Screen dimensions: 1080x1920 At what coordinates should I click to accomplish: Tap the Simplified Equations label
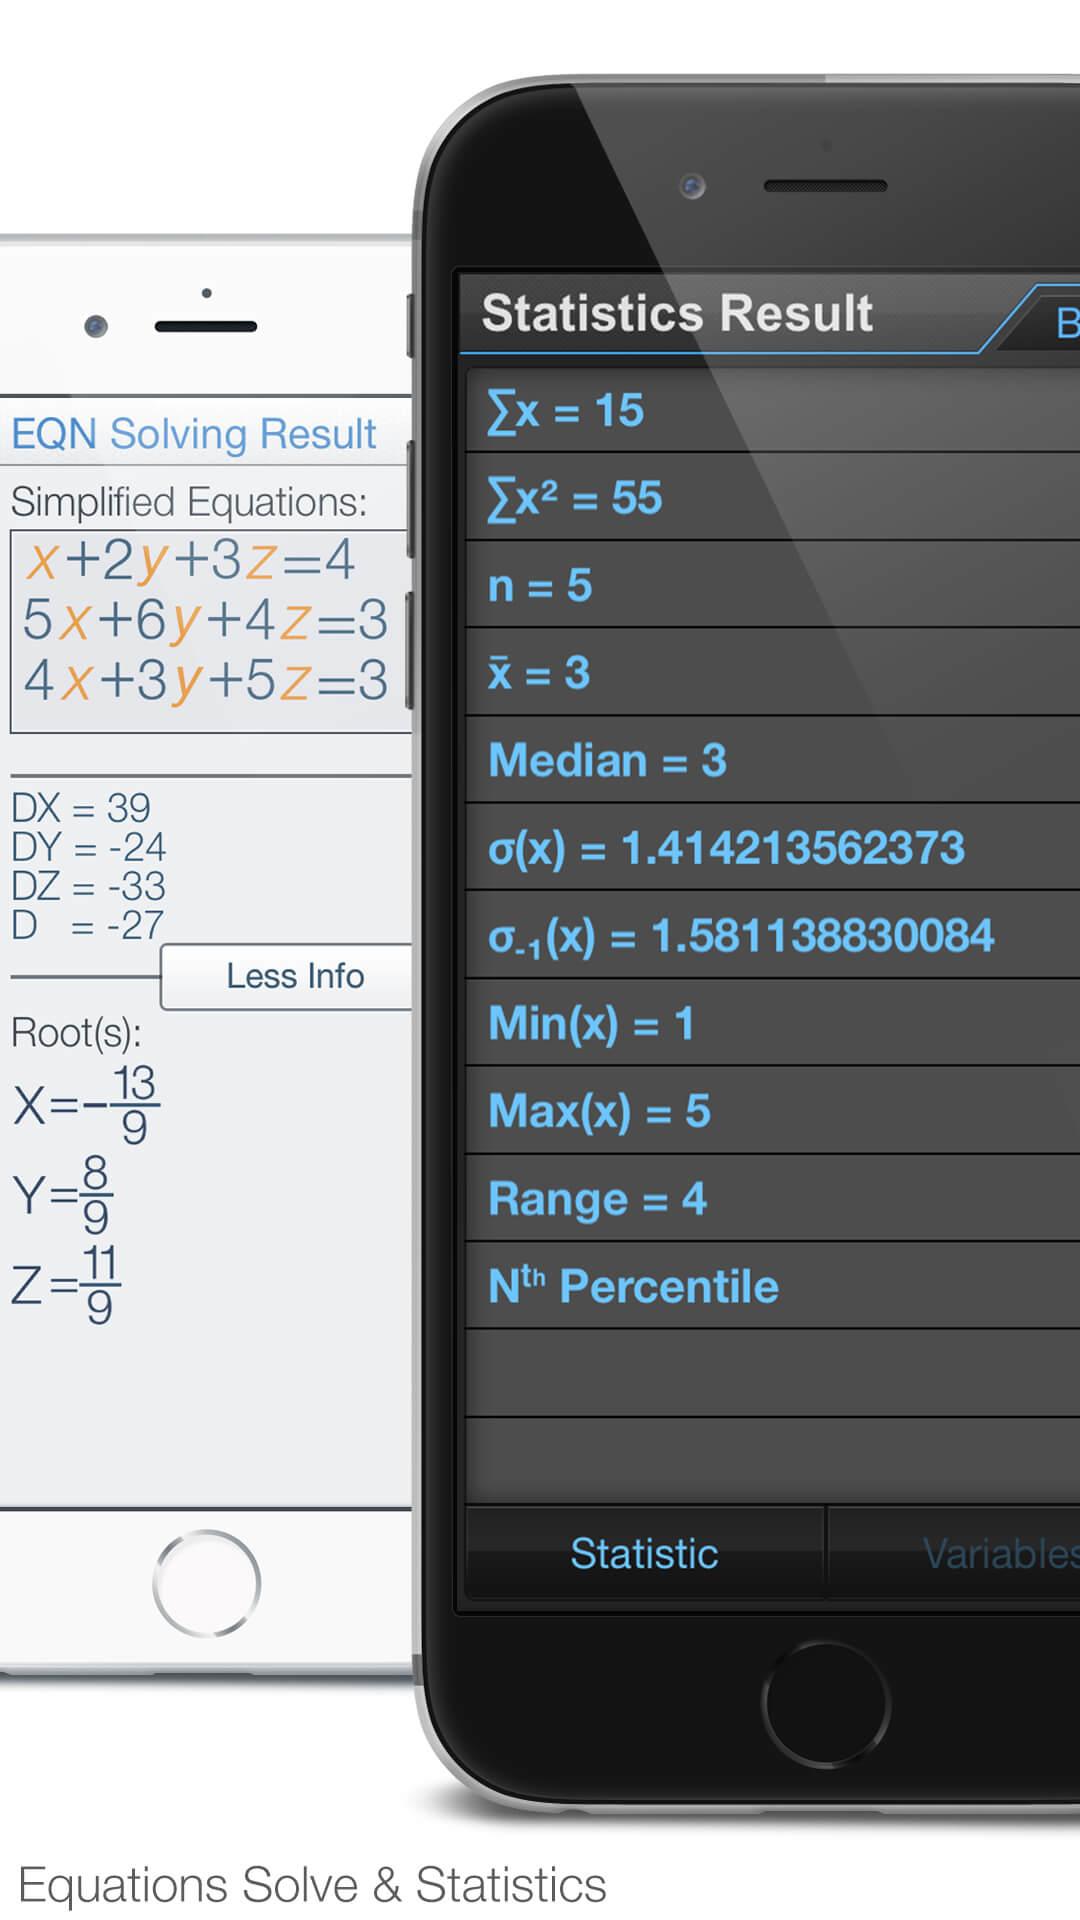tap(189, 502)
